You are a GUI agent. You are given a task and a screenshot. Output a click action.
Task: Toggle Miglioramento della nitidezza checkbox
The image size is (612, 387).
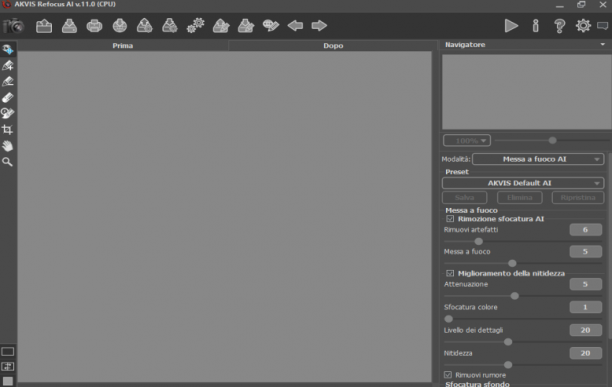point(450,273)
